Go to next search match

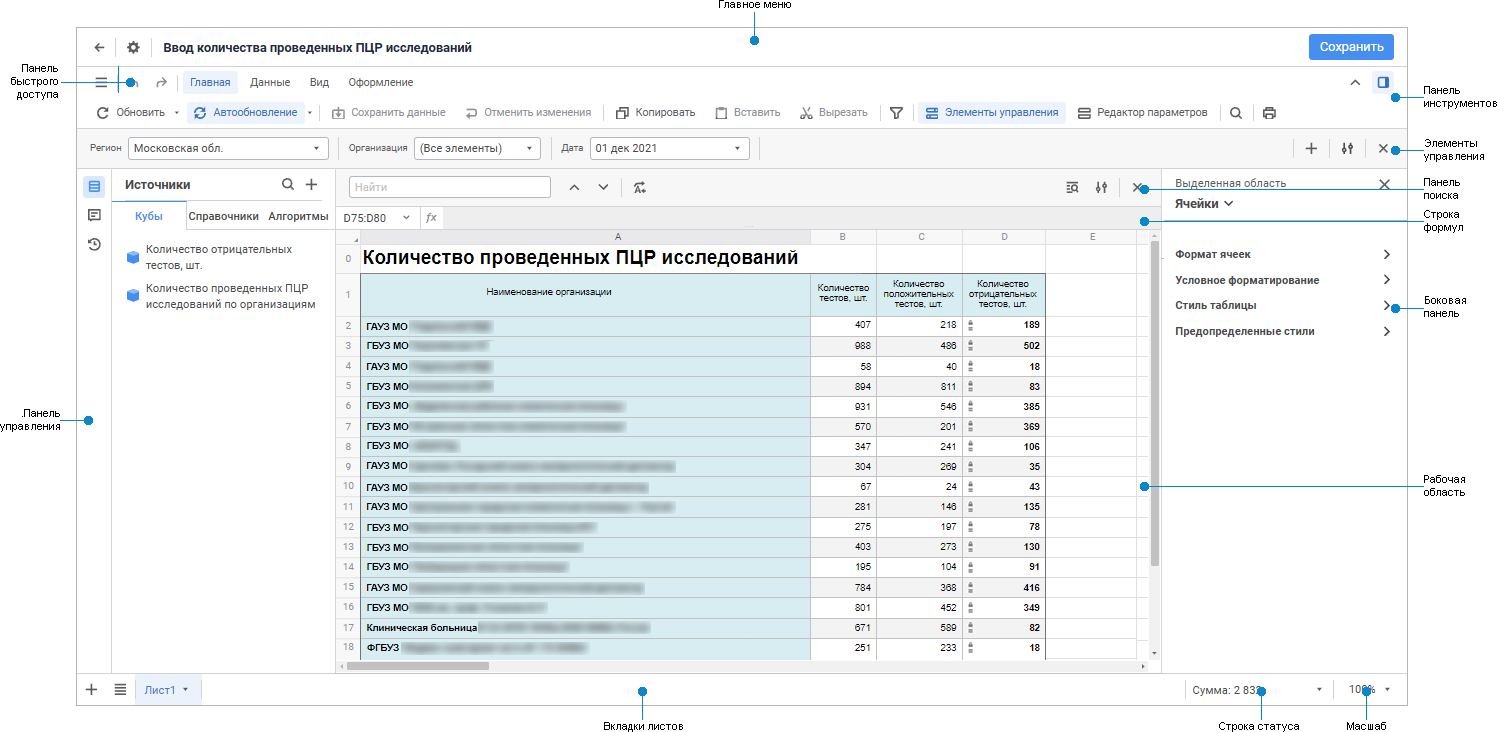pos(603,187)
